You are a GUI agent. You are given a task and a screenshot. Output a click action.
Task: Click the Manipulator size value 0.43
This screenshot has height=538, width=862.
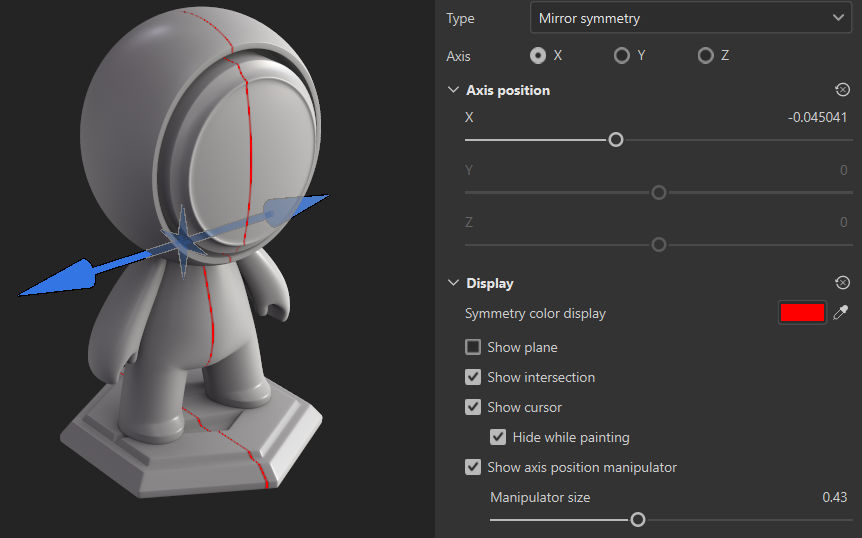835,497
